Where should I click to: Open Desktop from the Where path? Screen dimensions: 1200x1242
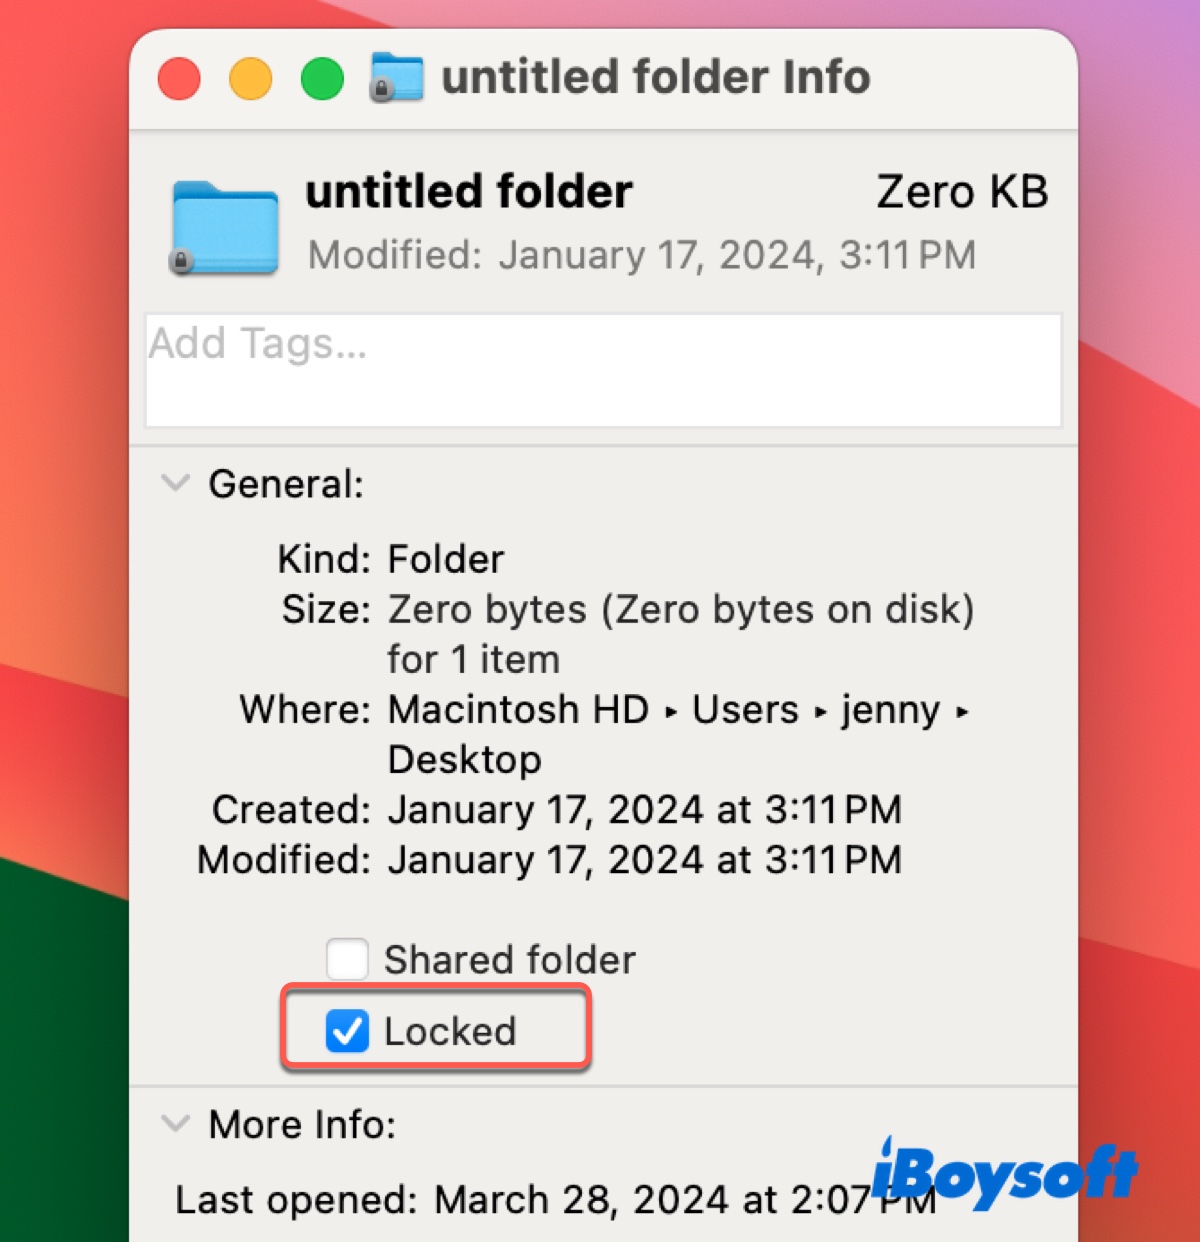coord(464,759)
